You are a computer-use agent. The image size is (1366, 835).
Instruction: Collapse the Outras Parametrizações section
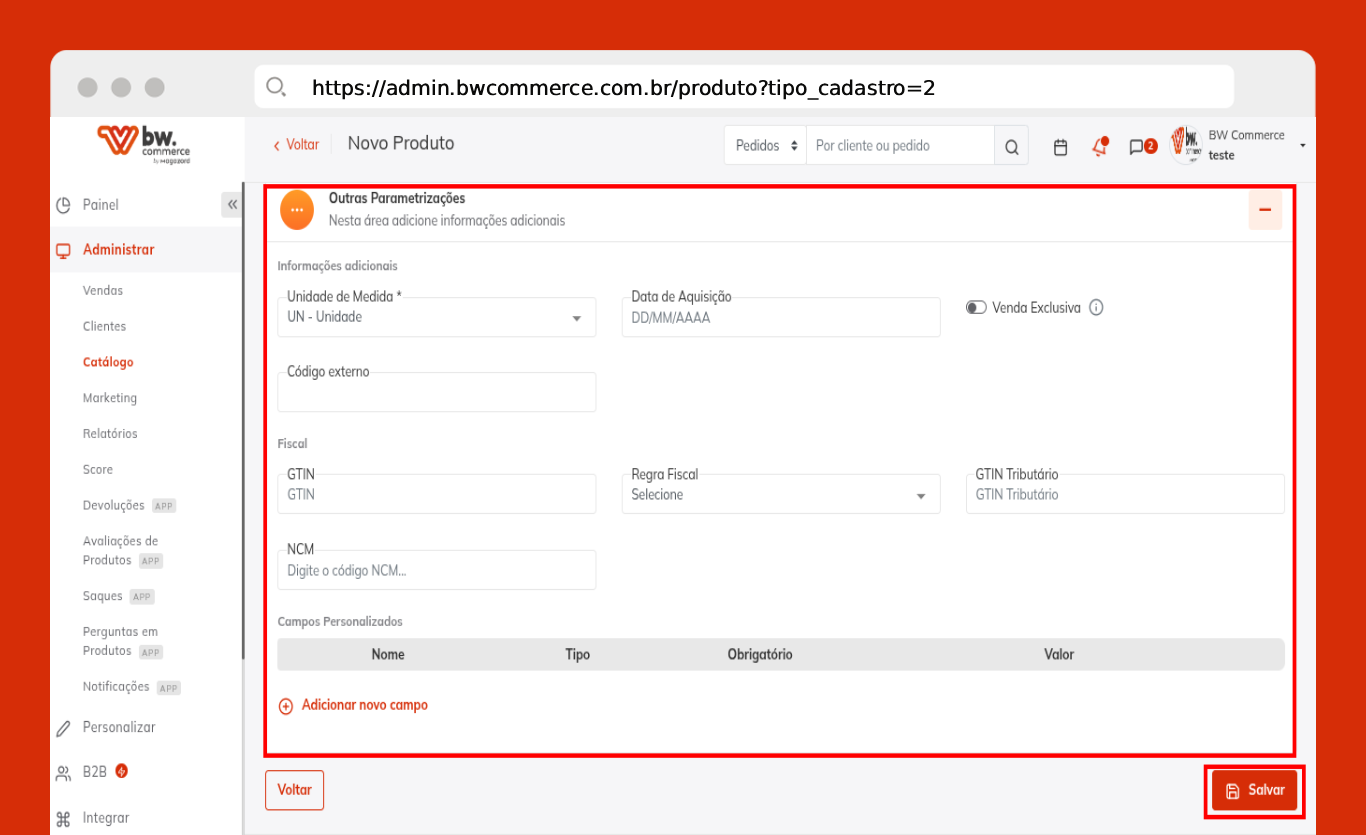tap(1264, 210)
